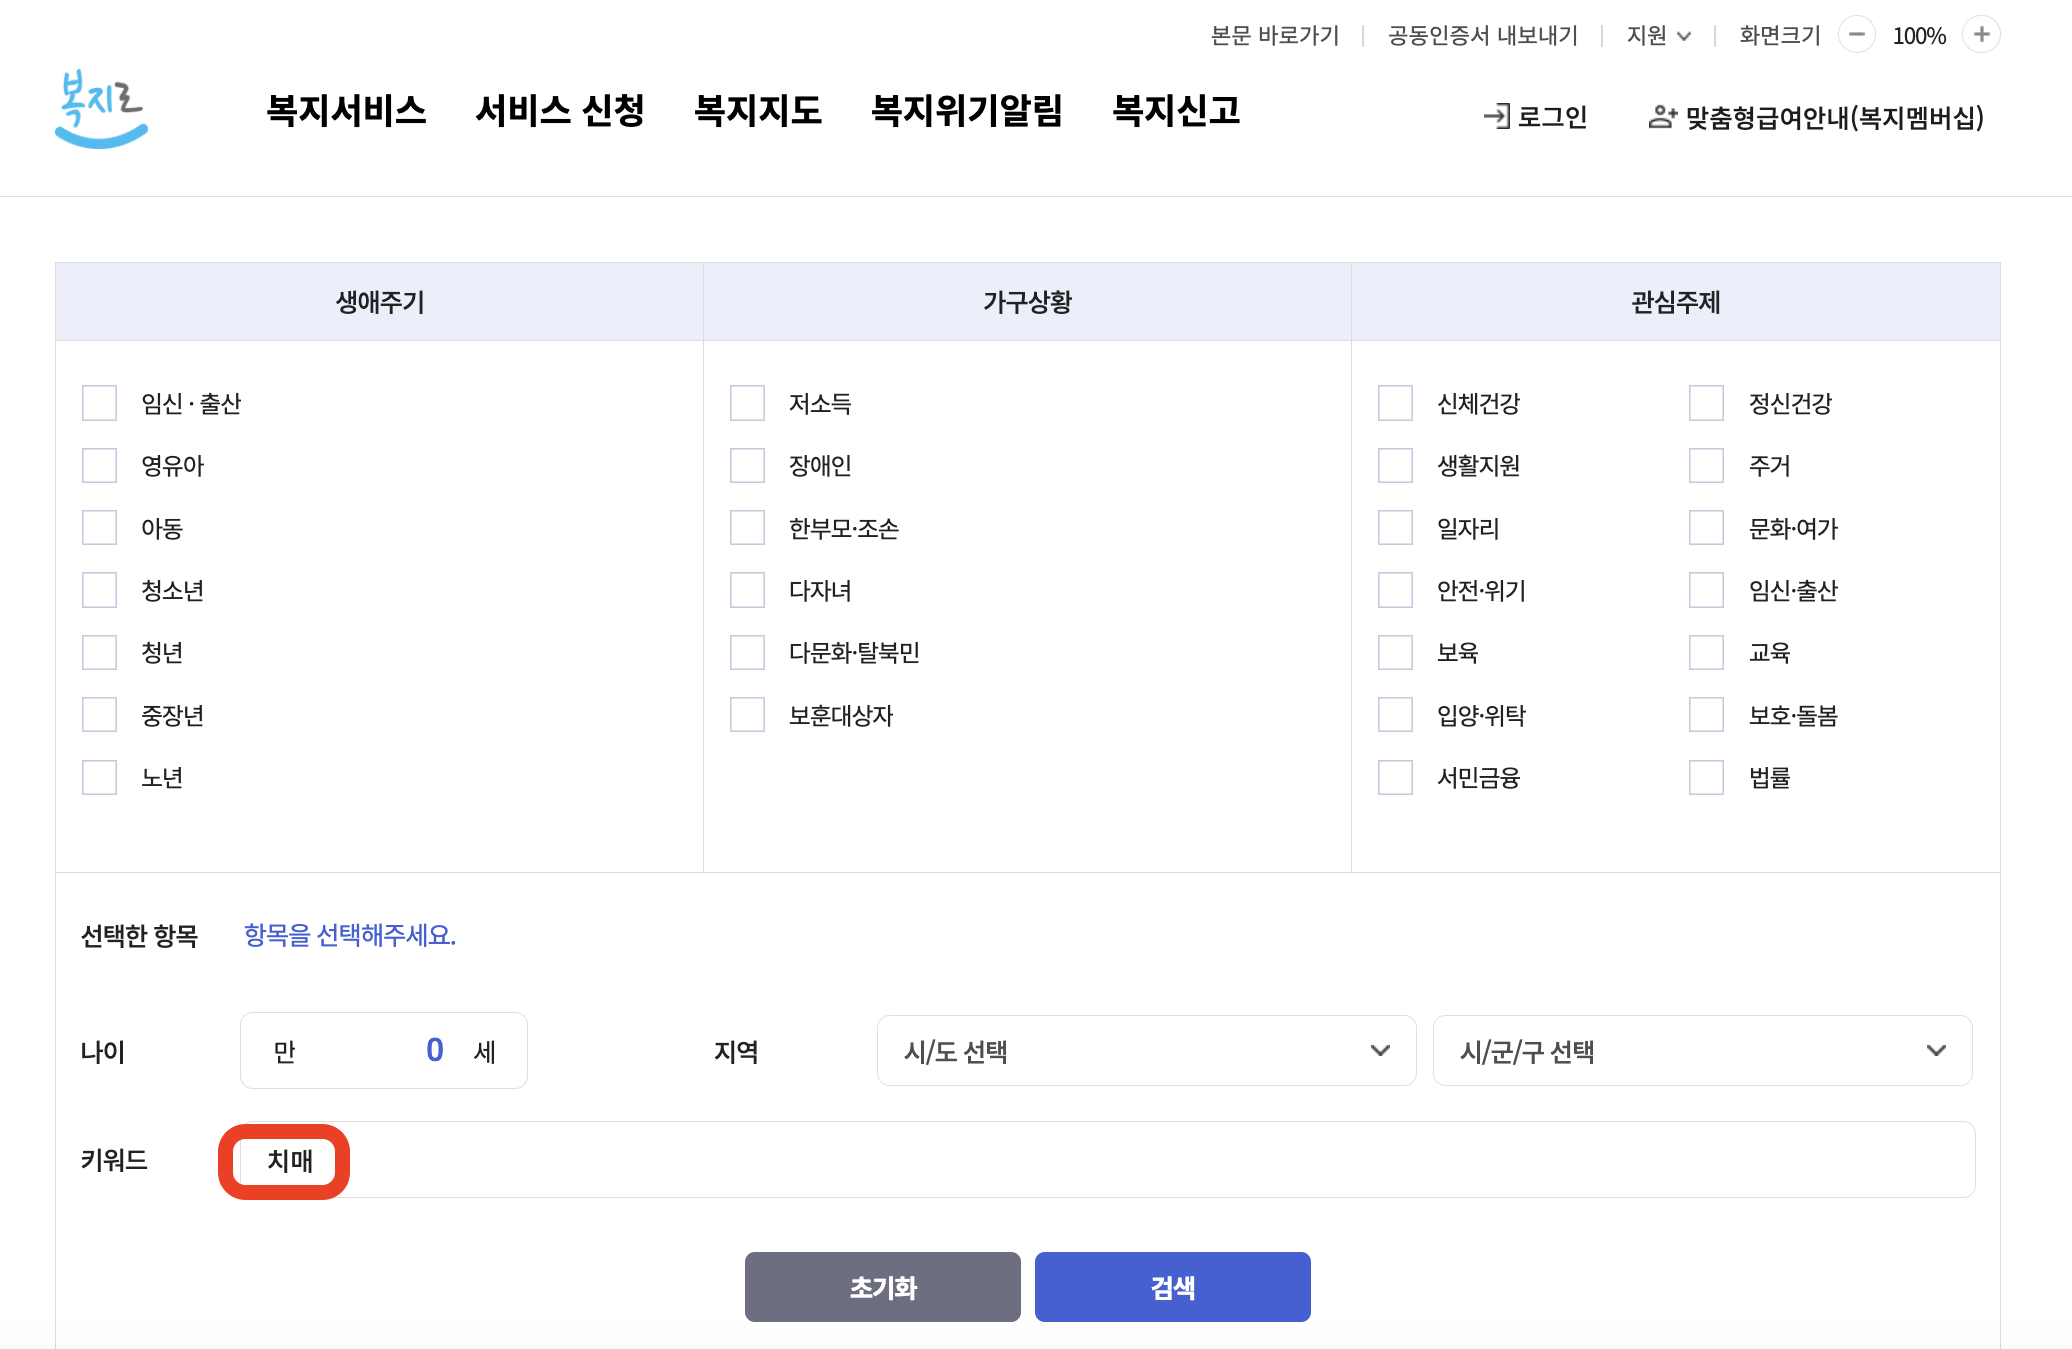Screen dimensions: 2072x1349
Task: Click the 초기화 reset button
Action: pos(882,1287)
